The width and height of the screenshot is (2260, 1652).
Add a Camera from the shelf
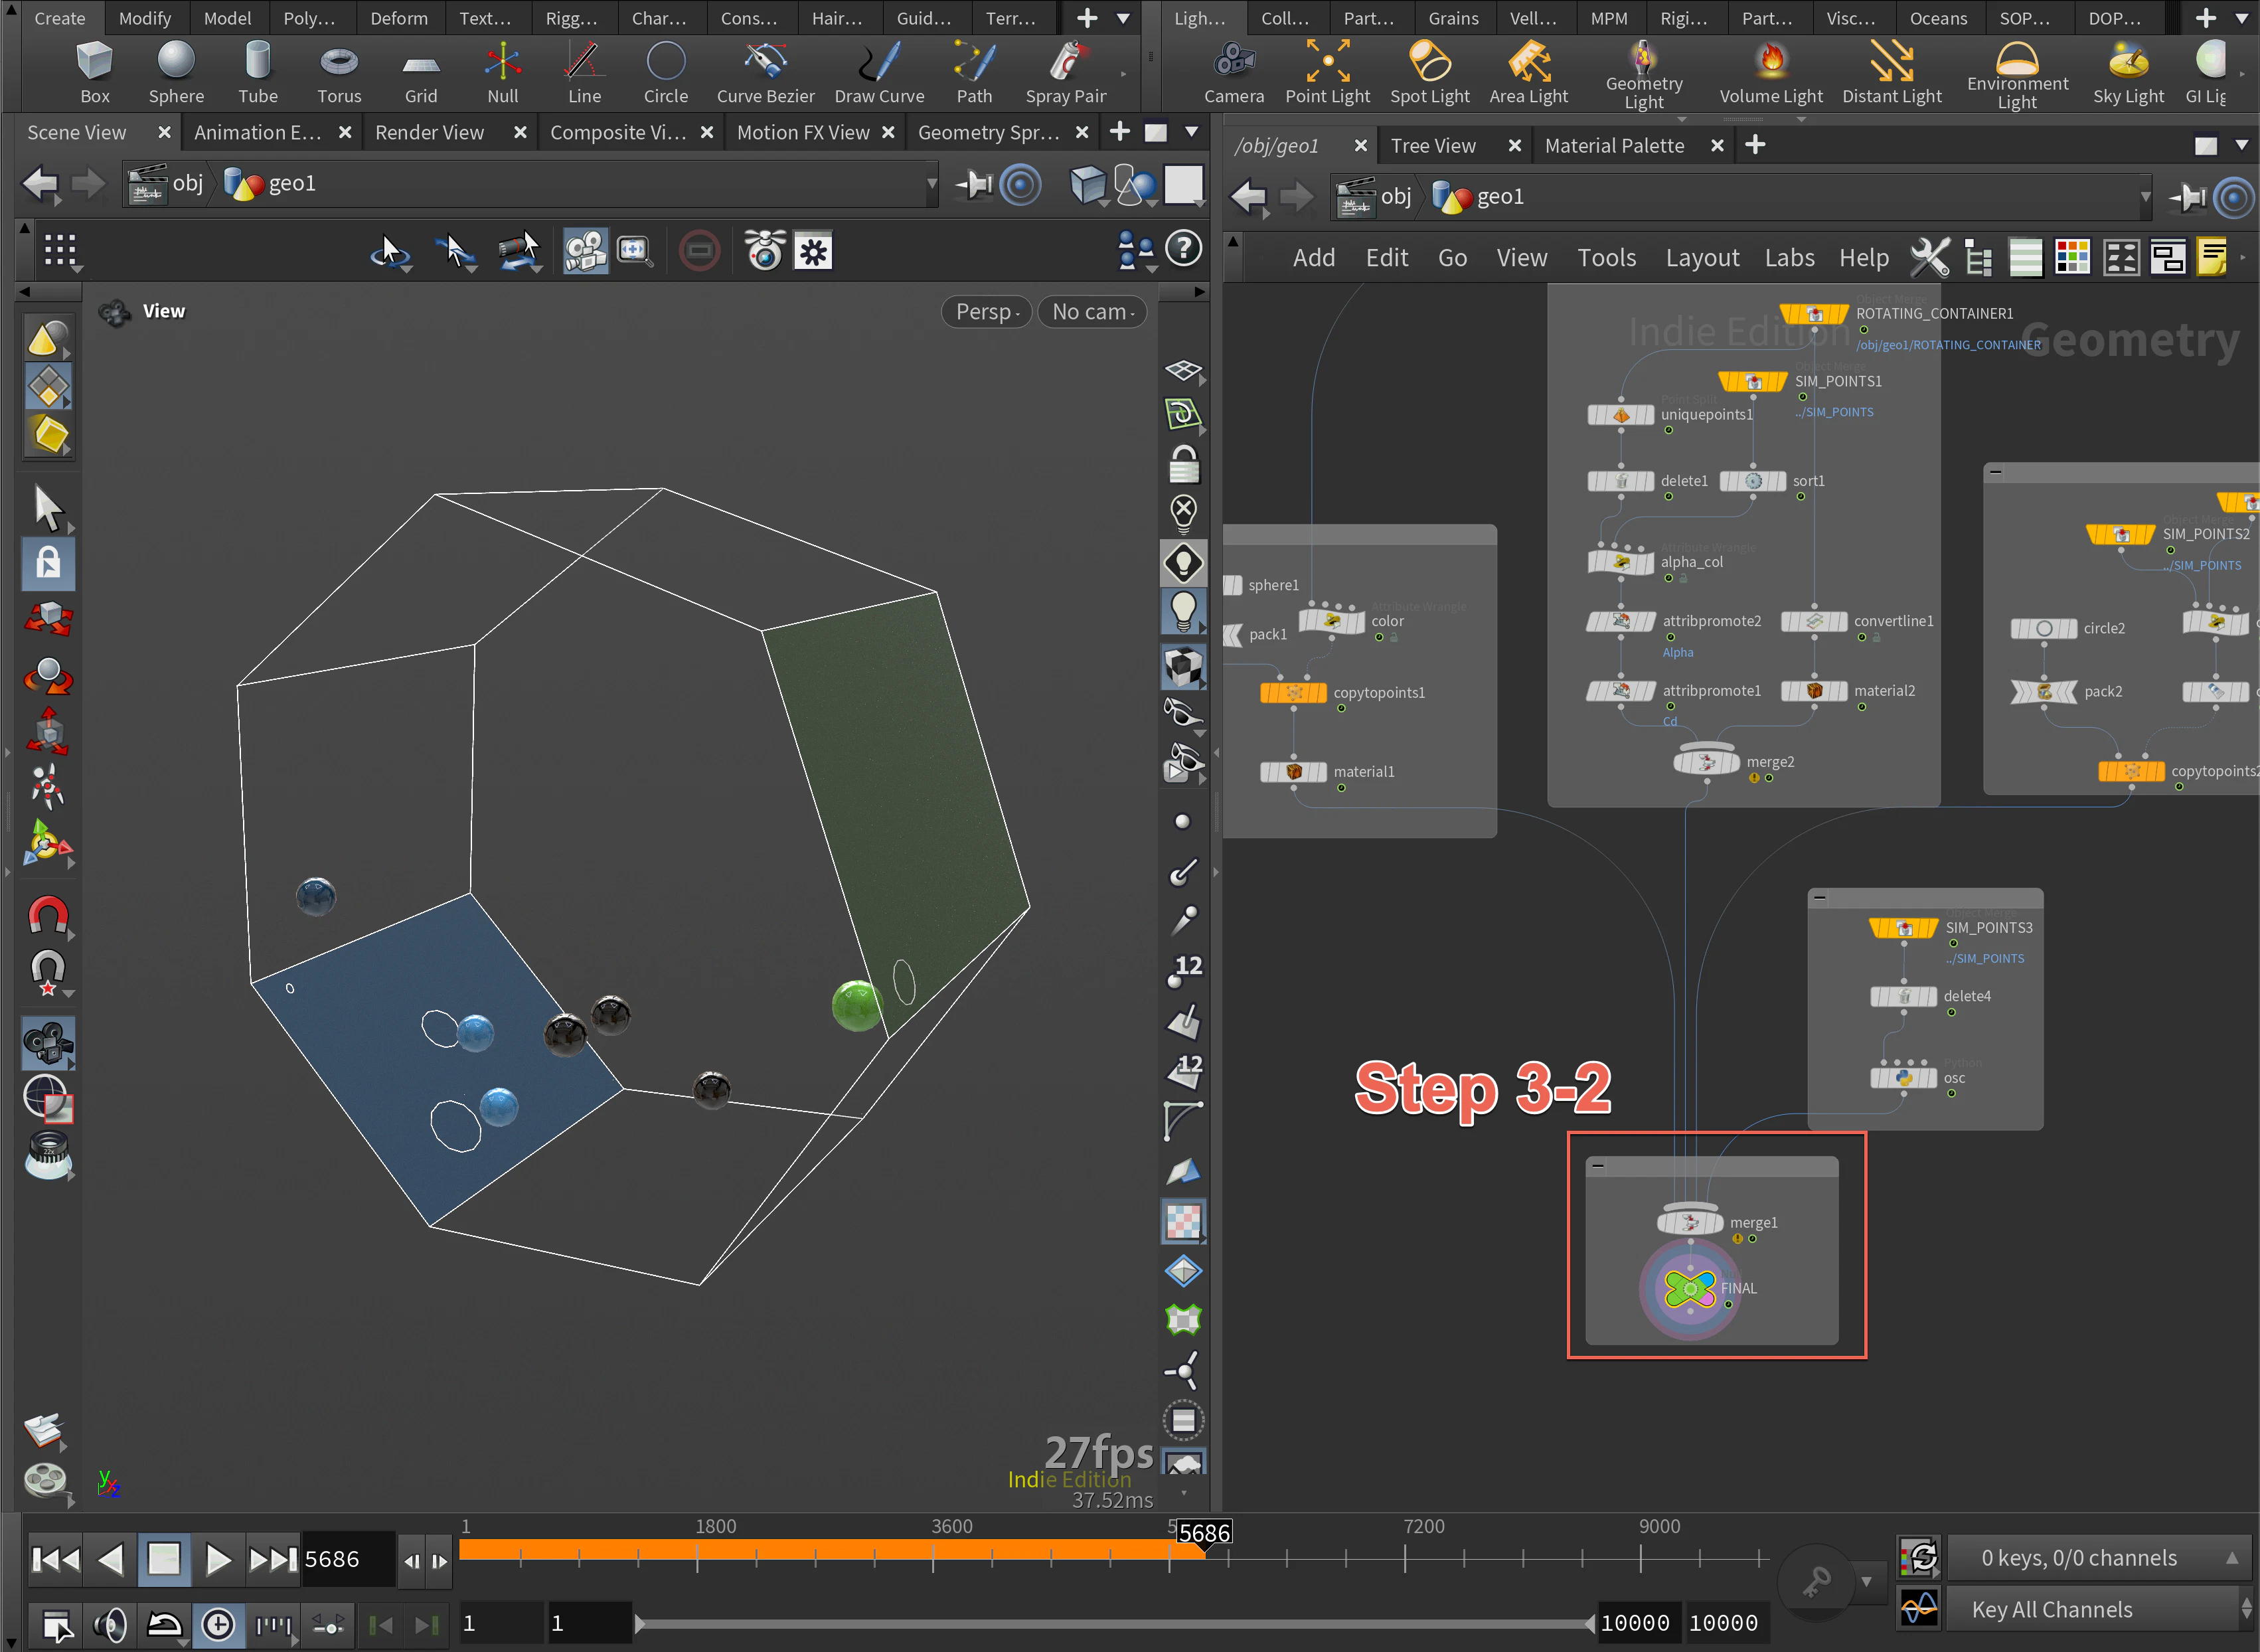(x=1234, y=72)
